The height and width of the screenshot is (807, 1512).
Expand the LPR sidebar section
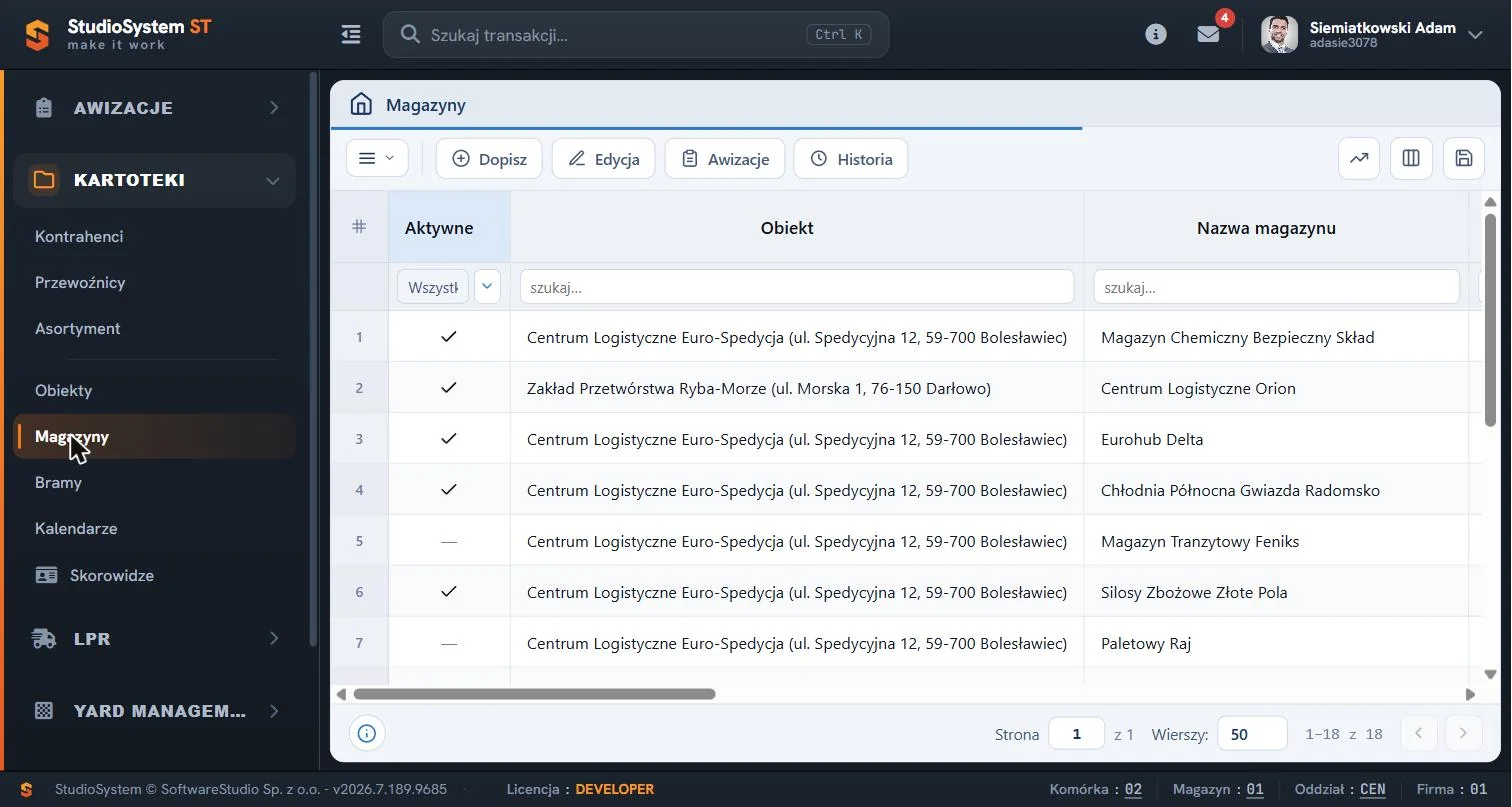click(274, 638)
